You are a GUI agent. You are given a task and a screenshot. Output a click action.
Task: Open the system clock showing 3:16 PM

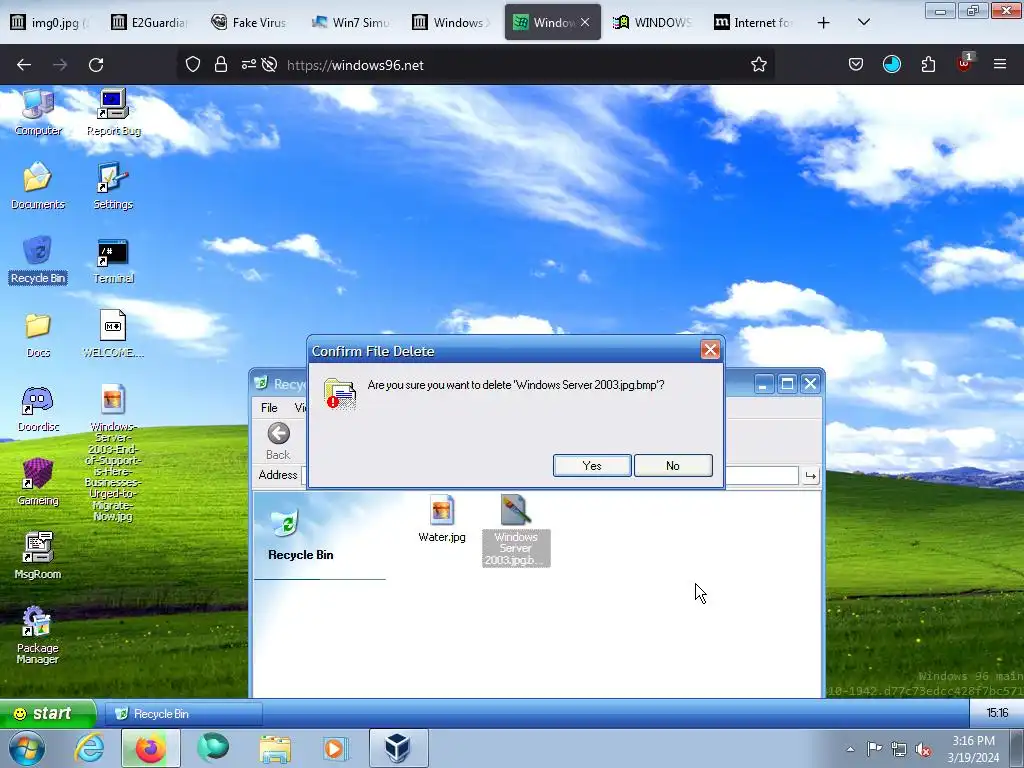click(973, 749)
